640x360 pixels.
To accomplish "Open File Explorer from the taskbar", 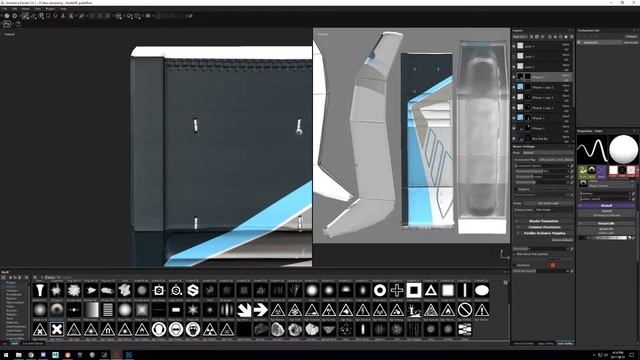I will tap(18, 355).
